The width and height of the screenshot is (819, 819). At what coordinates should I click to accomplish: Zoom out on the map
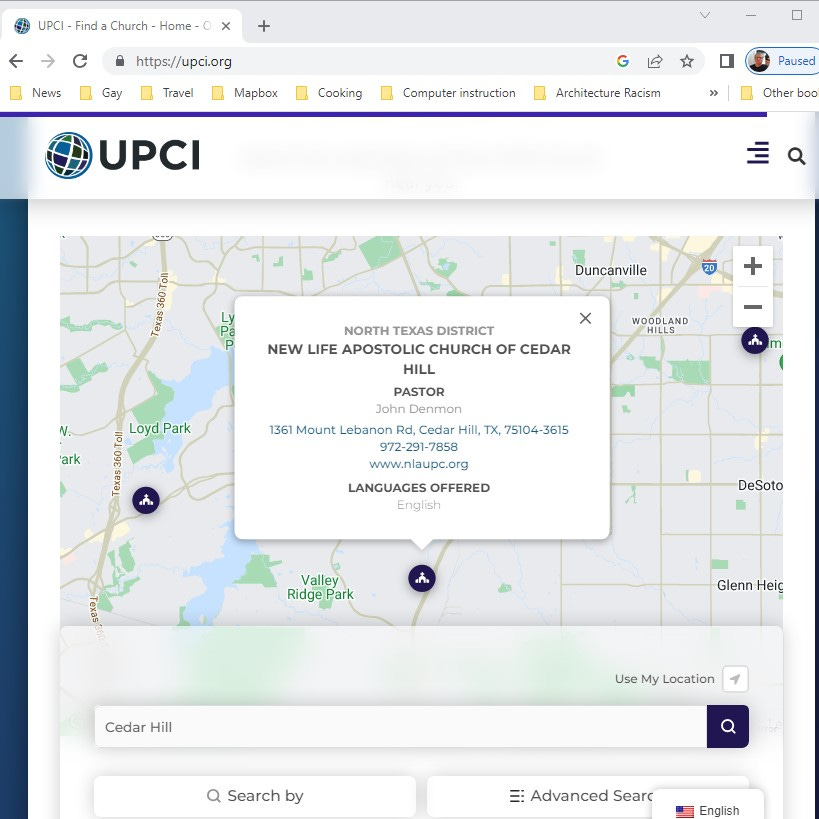[753, 307]
